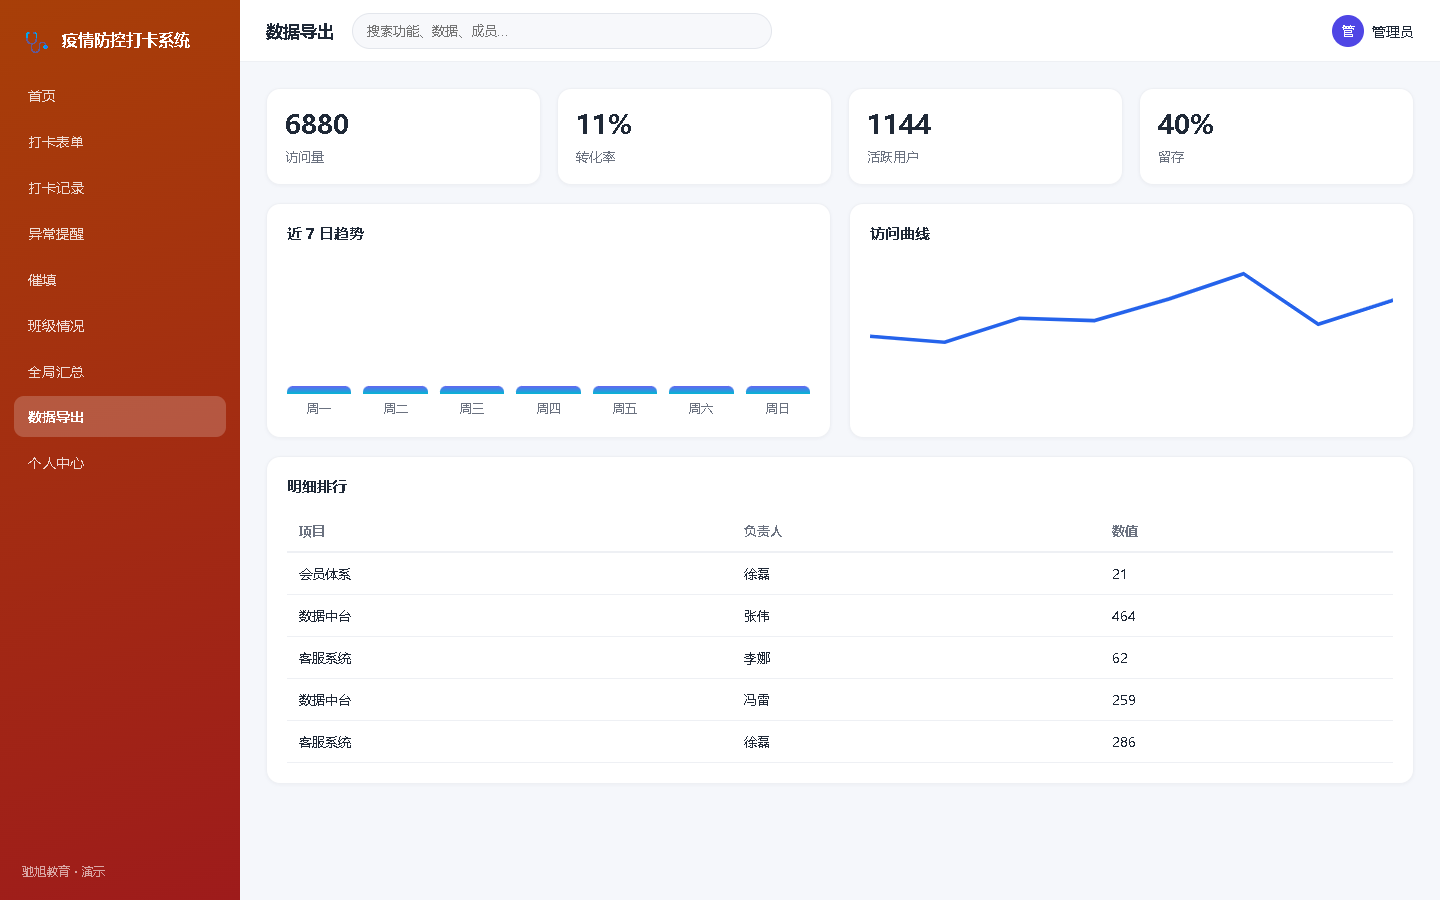Click the 近 7 日趋势 heading
Screen dimensions: 1440x900
point(325,234)
